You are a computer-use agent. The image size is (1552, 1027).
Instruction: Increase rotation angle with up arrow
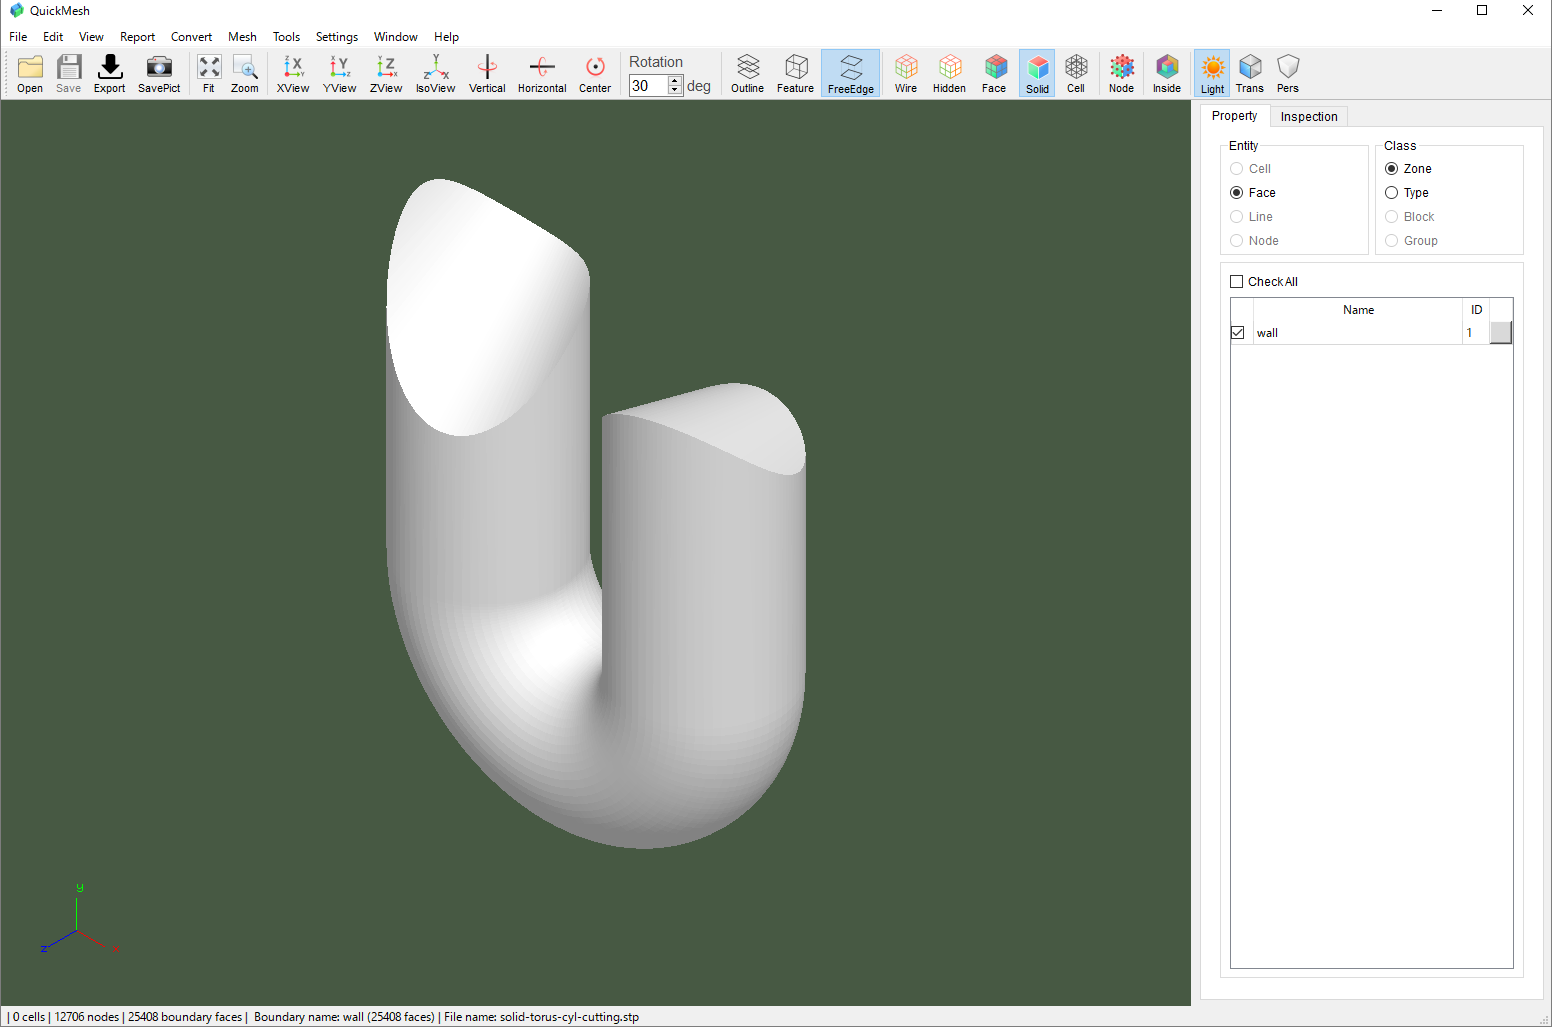[x=675, y=81]
